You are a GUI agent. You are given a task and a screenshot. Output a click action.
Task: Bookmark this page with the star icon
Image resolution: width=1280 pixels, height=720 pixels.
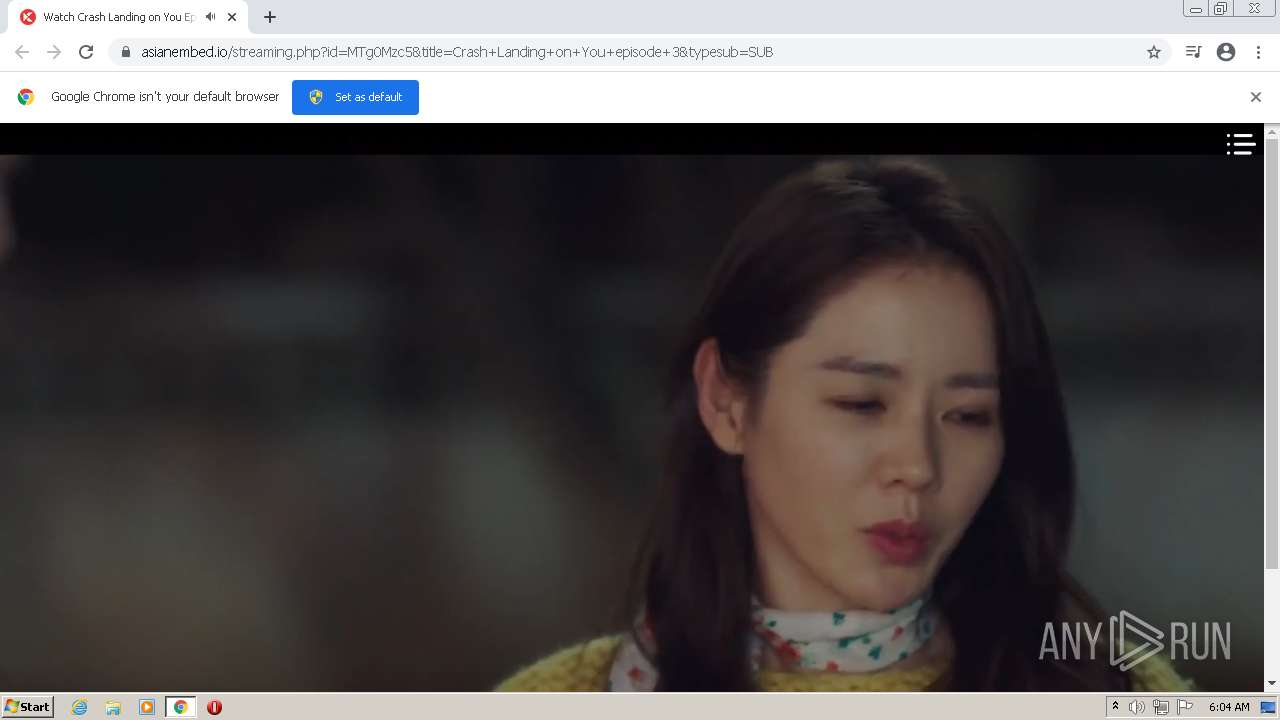point(1153,52)
